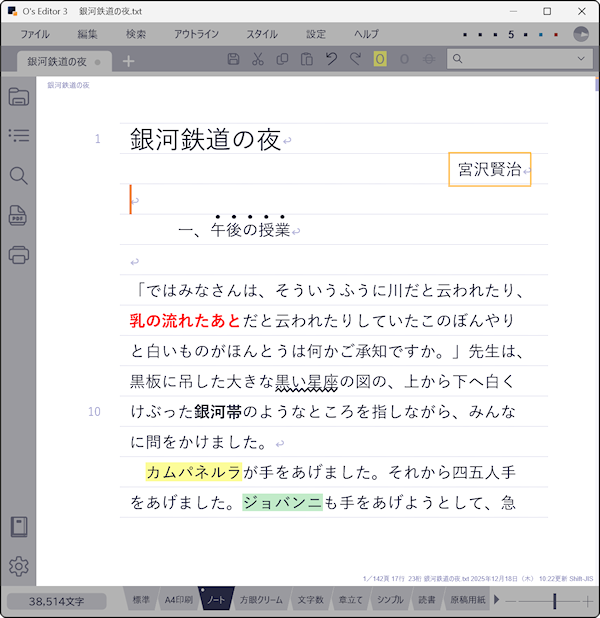The width and height of the screenshot is (600, 618).
Task: Open the outline list icon in sidebar
Action: point(18,136)
